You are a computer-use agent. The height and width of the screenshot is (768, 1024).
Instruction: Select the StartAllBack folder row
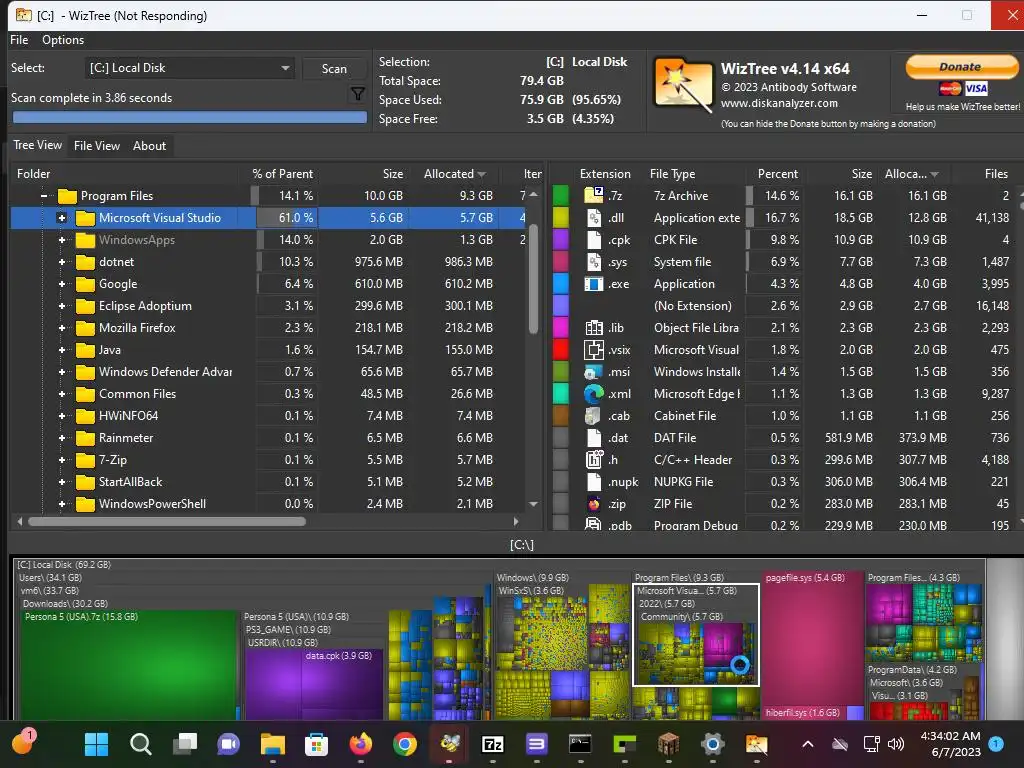click(x=268, y=482)
